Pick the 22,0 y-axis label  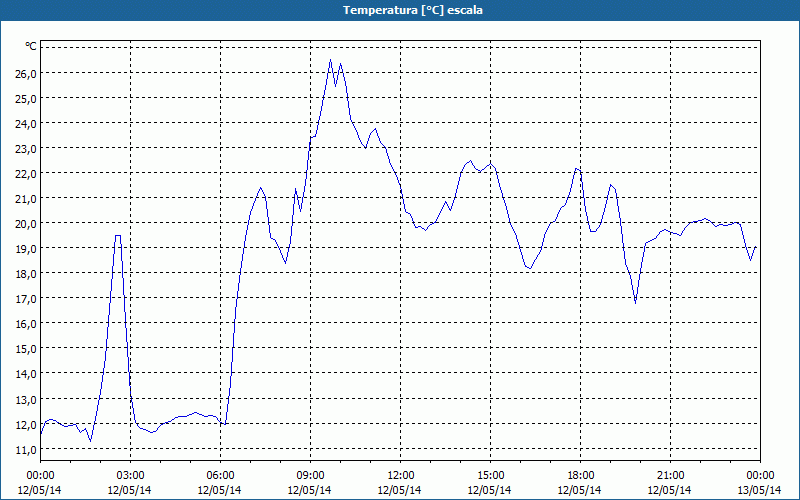click(26, 174)
